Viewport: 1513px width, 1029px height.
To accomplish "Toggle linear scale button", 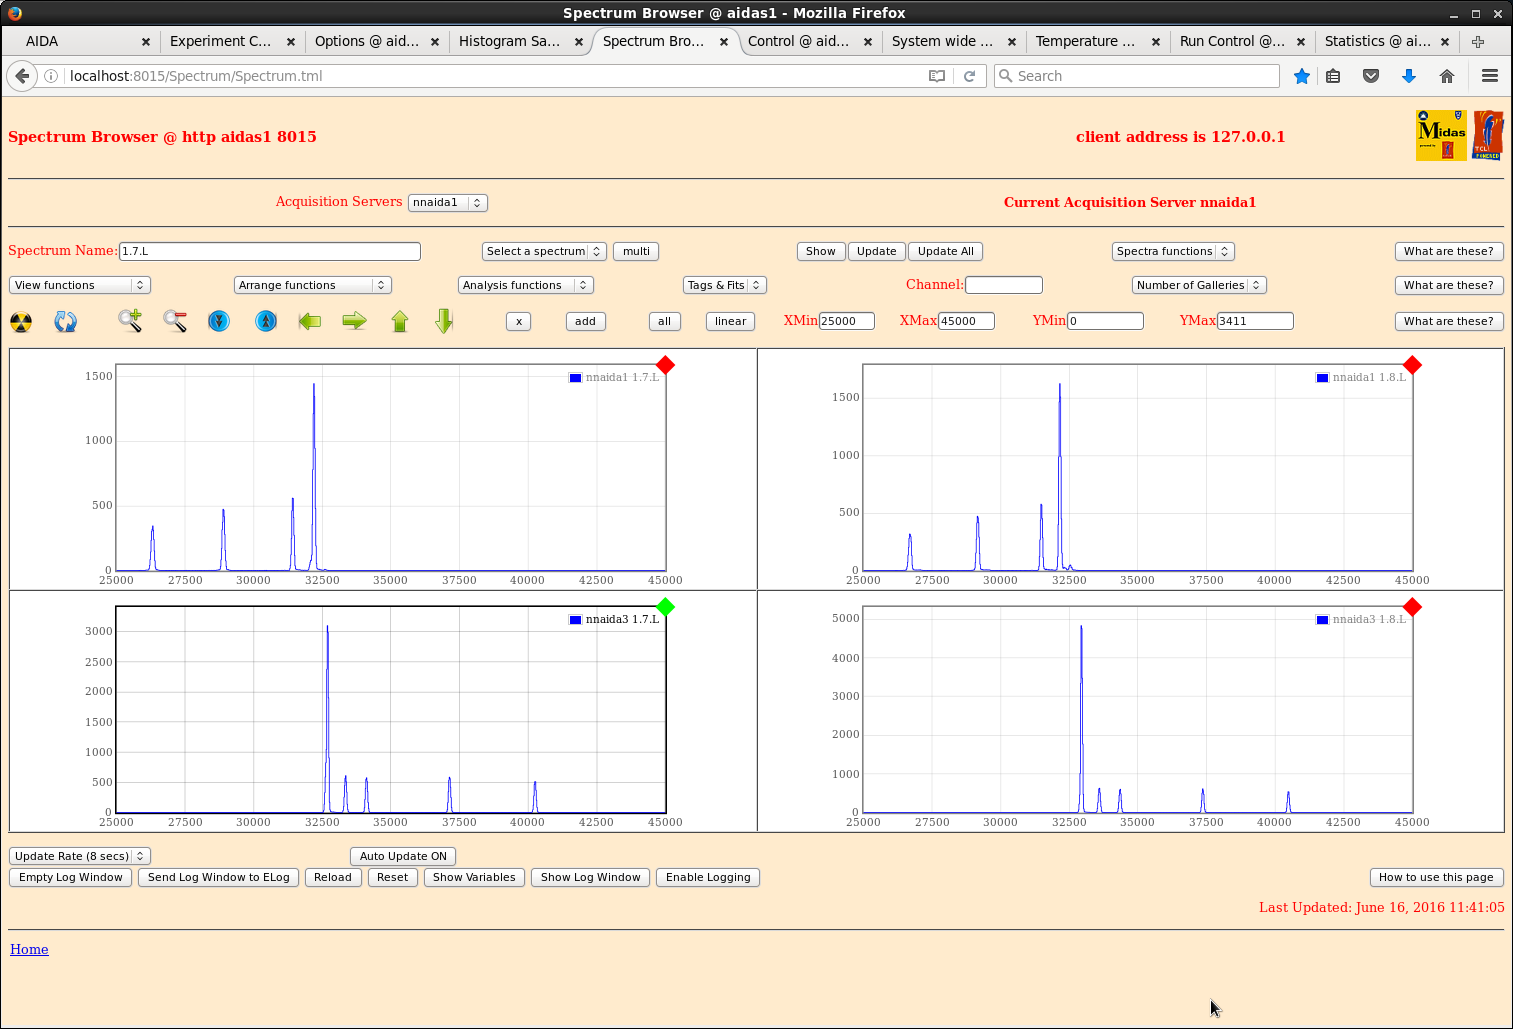I will coord(730,321).
